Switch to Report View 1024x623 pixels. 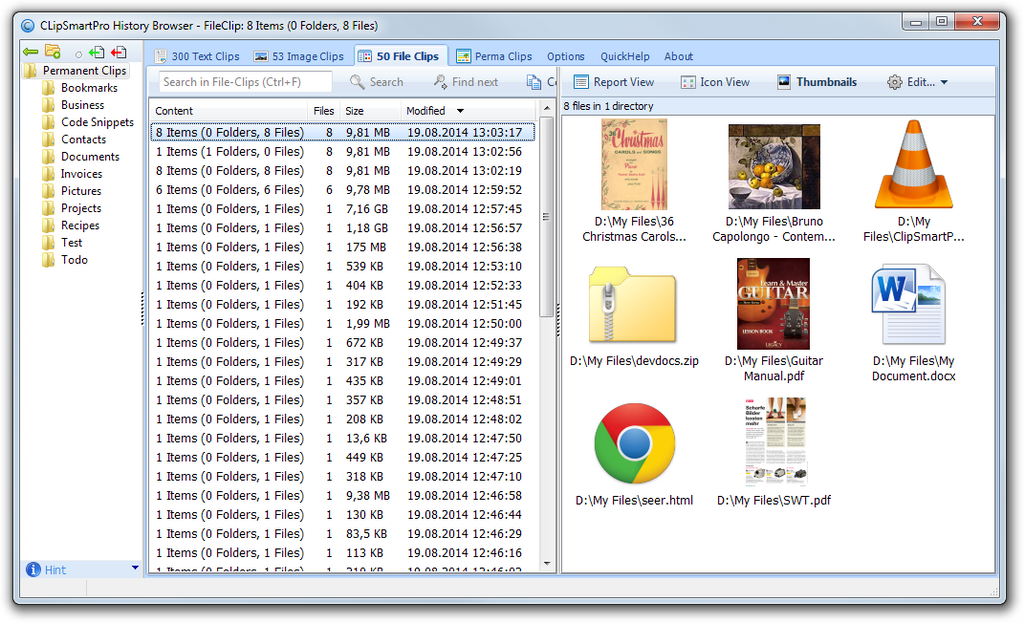(x=613, y=82)
